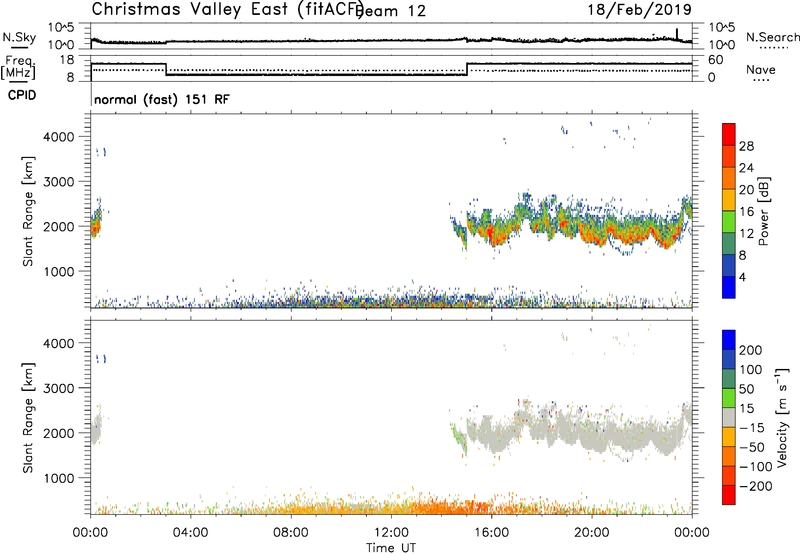
Task: Click the '1000' tick in the velocity panel
Action: tap(58, 479)
